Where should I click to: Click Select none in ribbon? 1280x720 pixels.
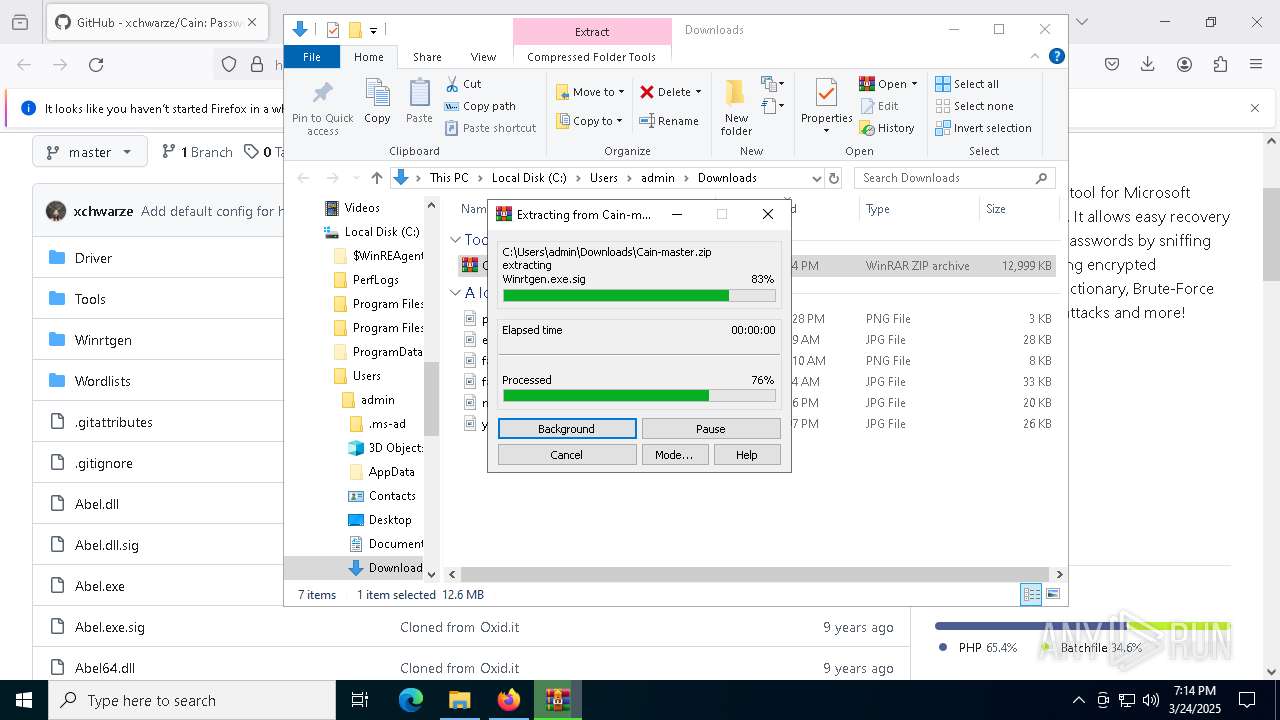click(x=974, y=106)
